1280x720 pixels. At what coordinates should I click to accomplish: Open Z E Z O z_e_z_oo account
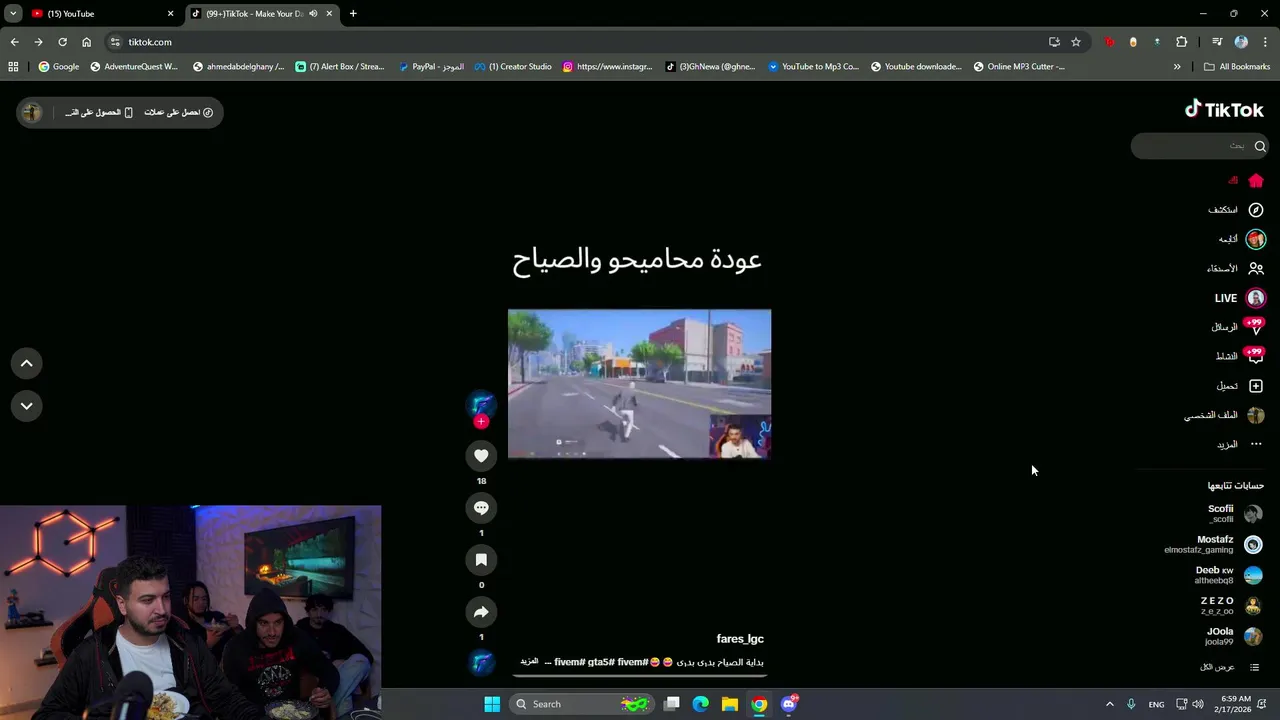click(1230, 606)
